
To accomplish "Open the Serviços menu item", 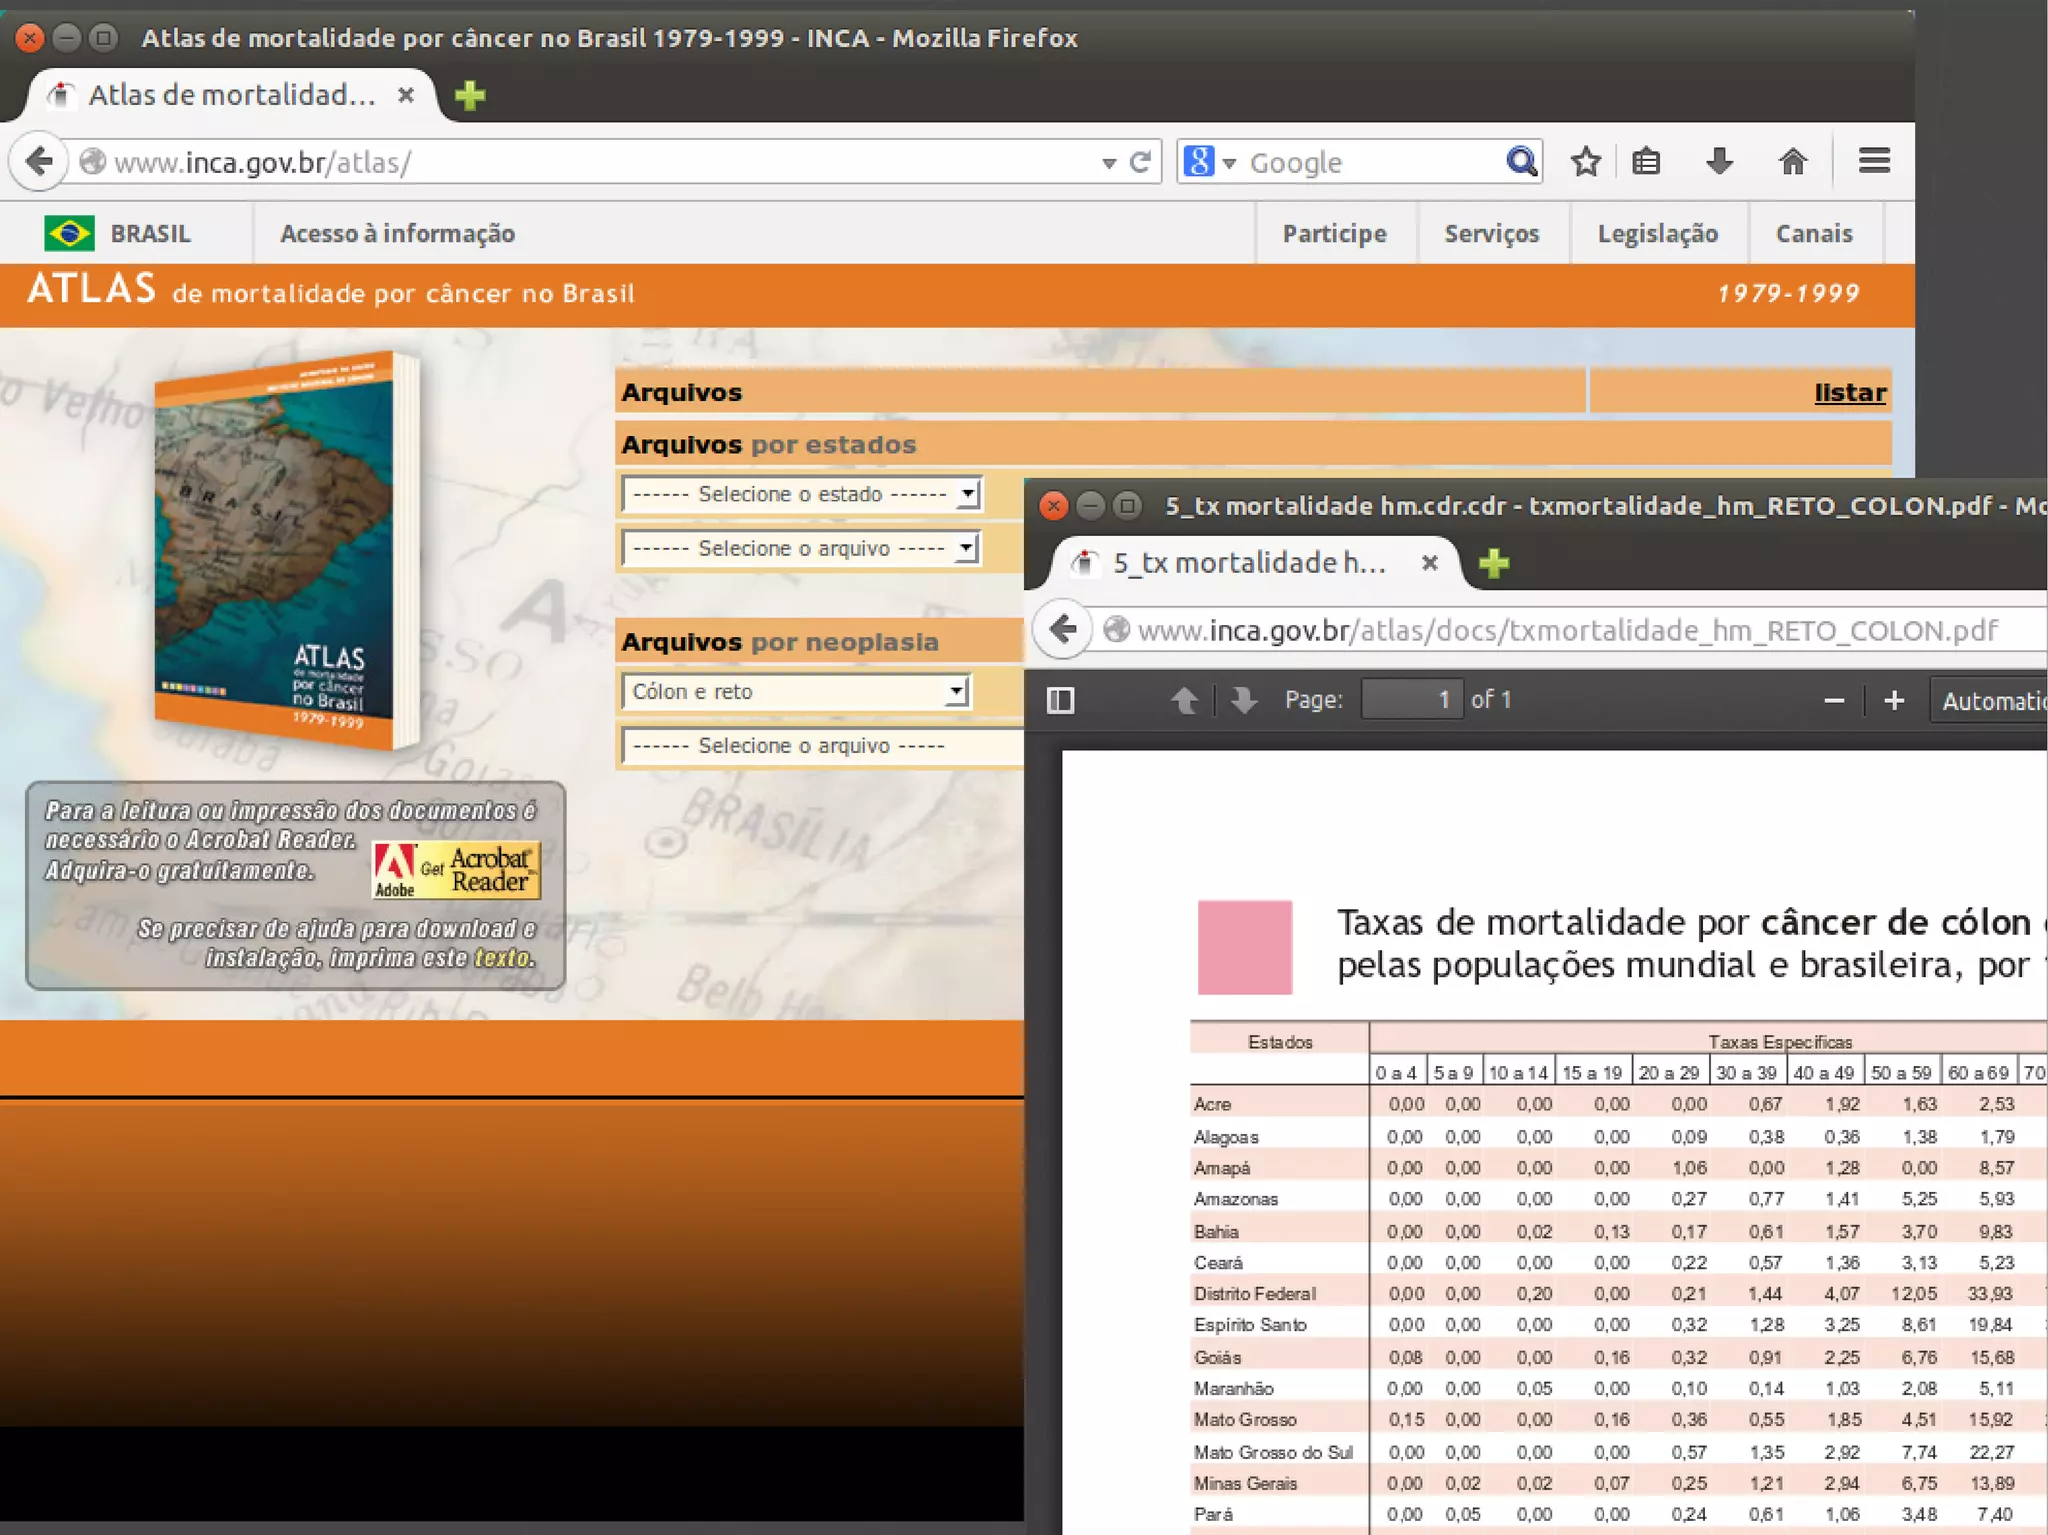I will point(1491,234).
